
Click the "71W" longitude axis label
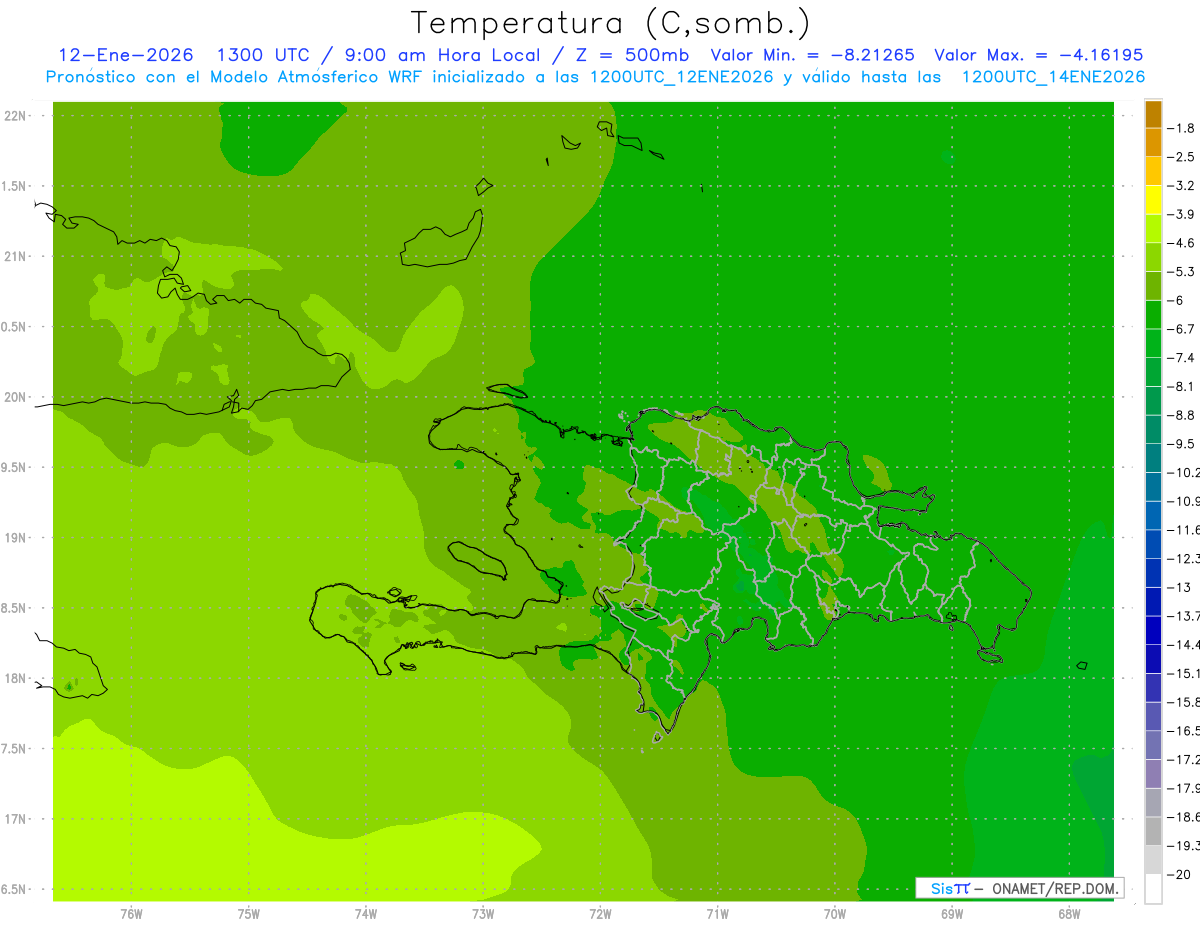pos(717,915)
